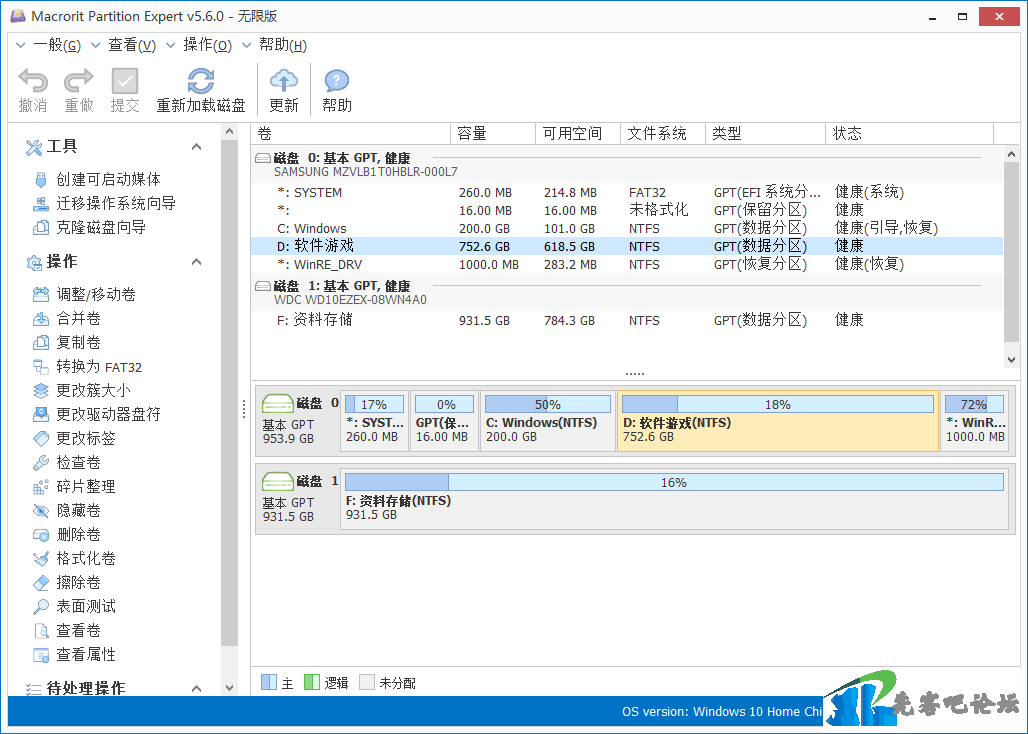Collapse the Operations (操作) section
Screen dimensions: 1028x734
point(196,262)
